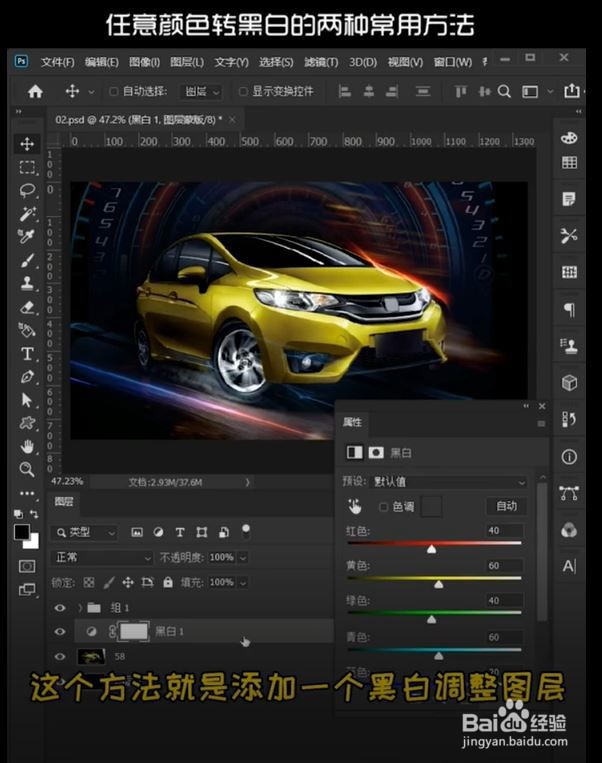
Task: Select the Paint Bucket tool
Action: [x=27, y=330]
